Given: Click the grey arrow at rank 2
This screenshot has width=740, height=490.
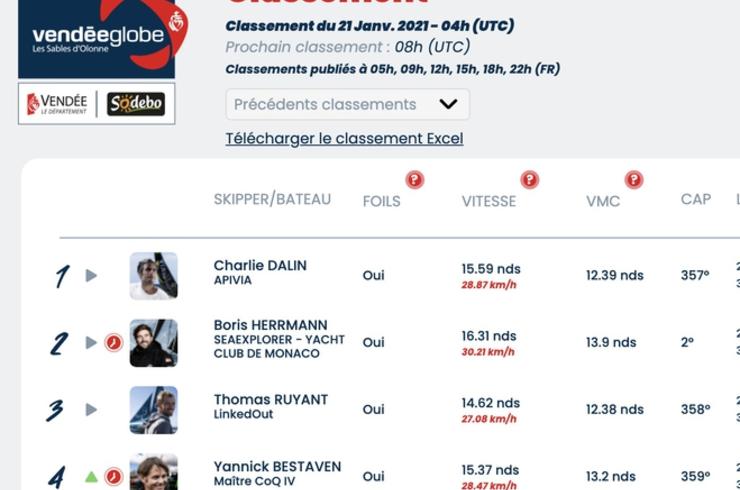Looking at the screenshot, I should (92, 342).
